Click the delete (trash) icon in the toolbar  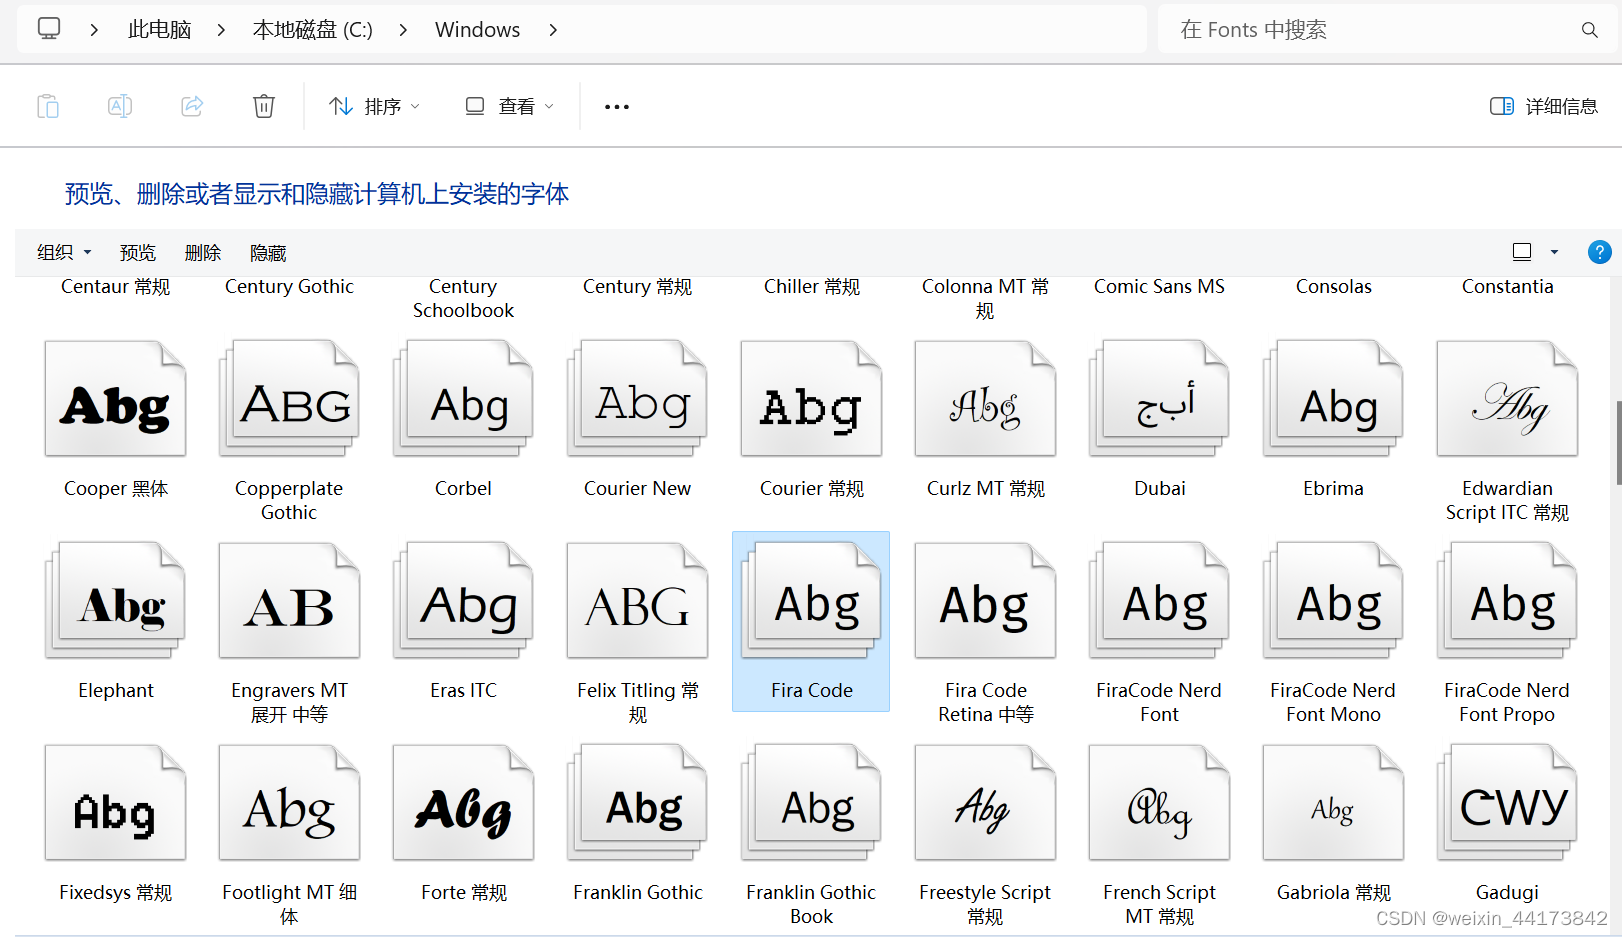[x=264, y=105]
